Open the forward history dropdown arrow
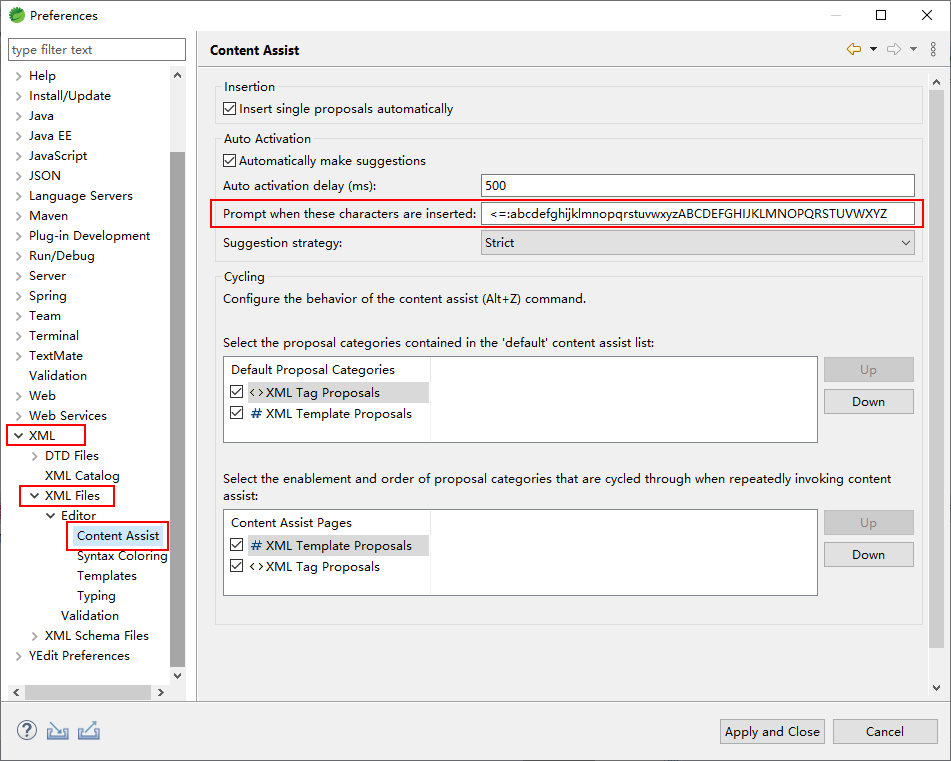The width and height of the screenshot is (951, 761). click(x=913, y=49)
